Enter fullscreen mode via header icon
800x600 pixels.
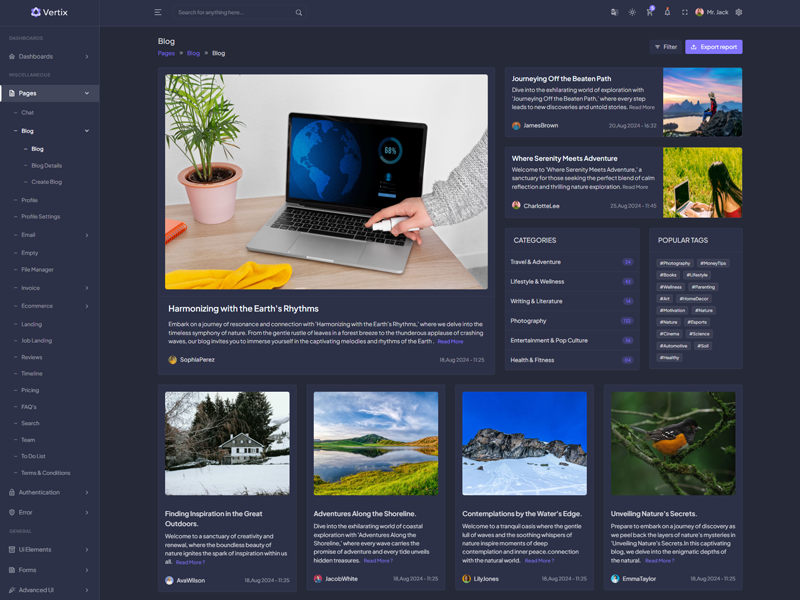684,12
